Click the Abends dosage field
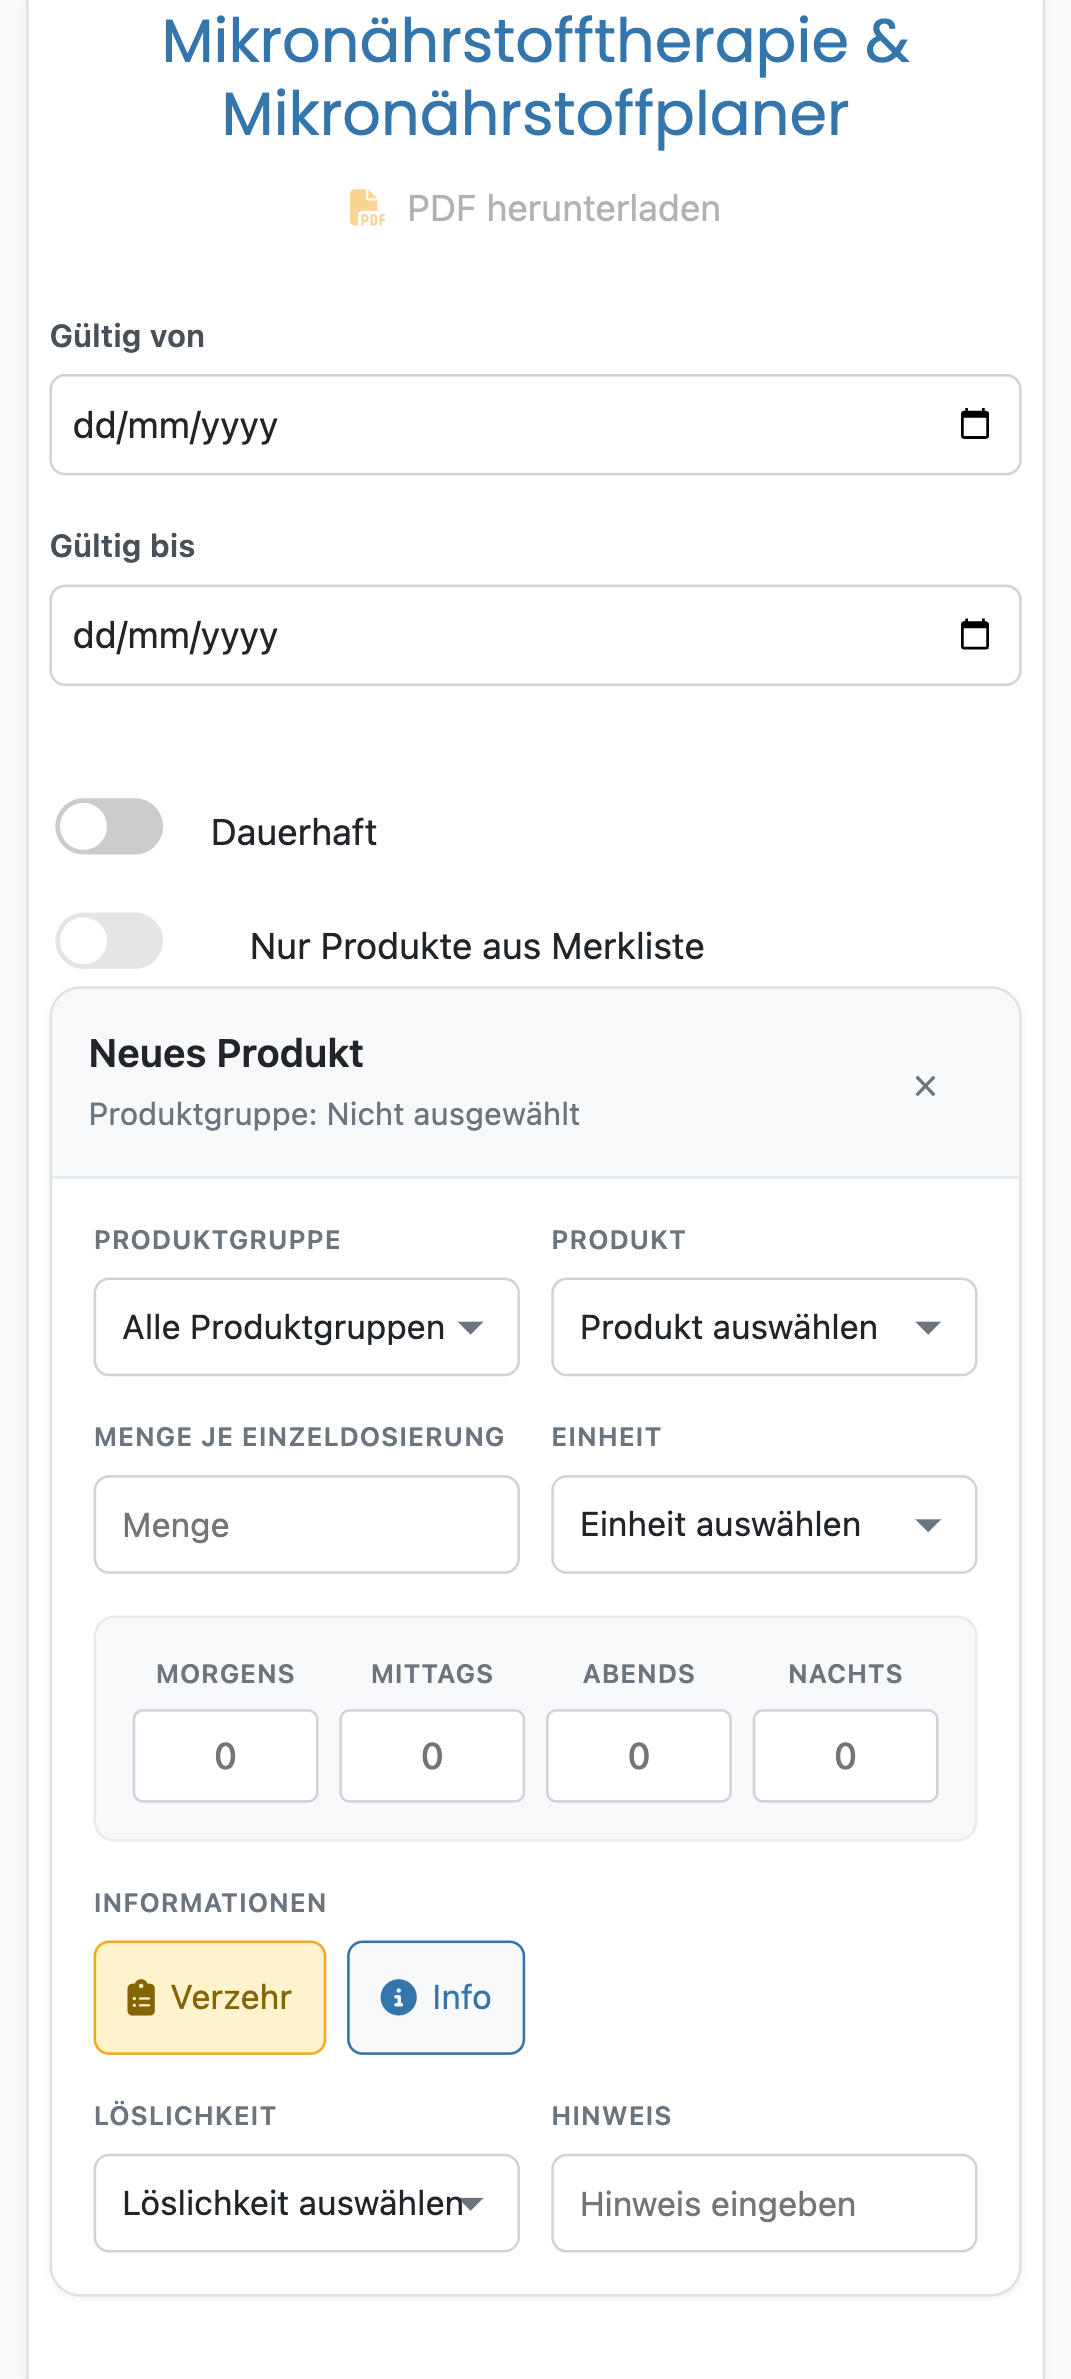The image size is (1071, 2379). (x=638, y=1756)
